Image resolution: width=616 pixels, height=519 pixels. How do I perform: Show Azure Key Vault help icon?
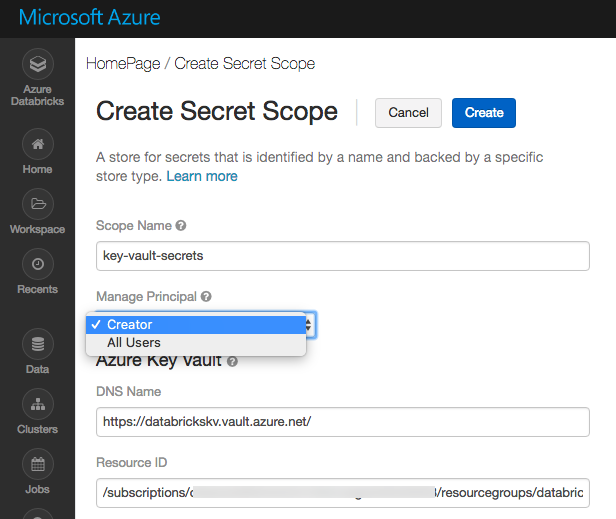coord(232,361)
